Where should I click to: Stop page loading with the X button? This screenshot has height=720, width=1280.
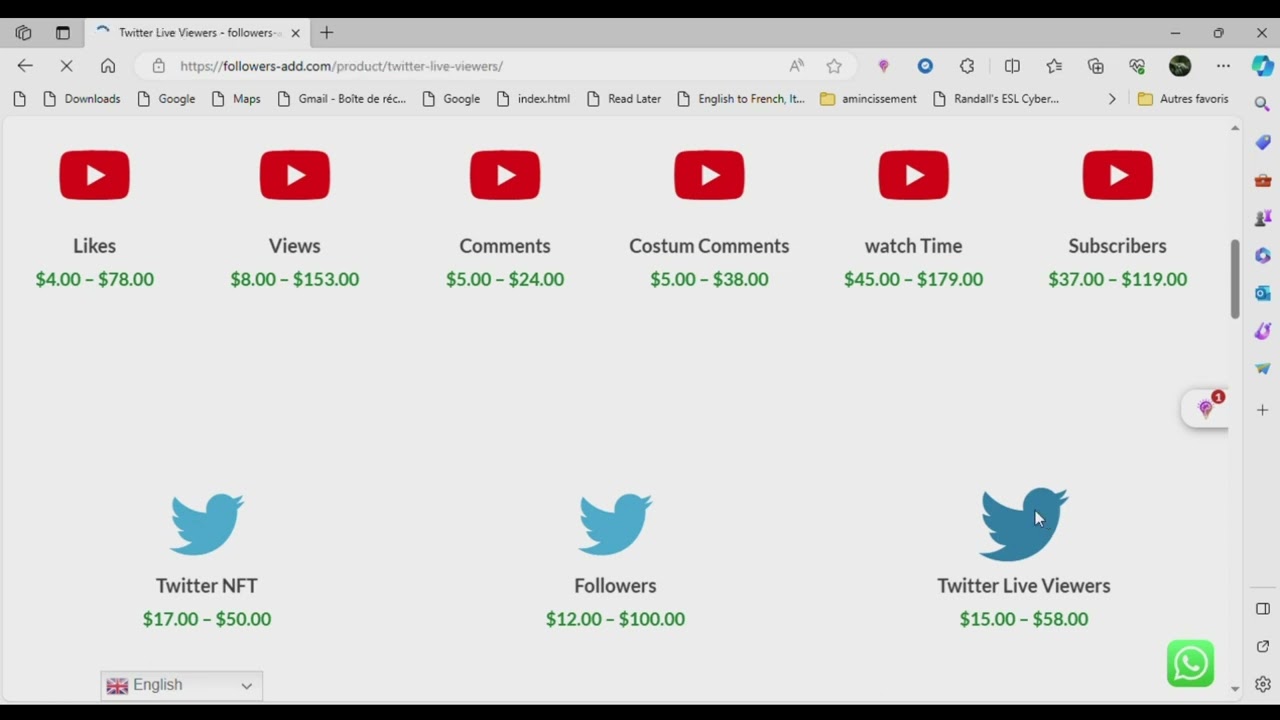(66, 66)
